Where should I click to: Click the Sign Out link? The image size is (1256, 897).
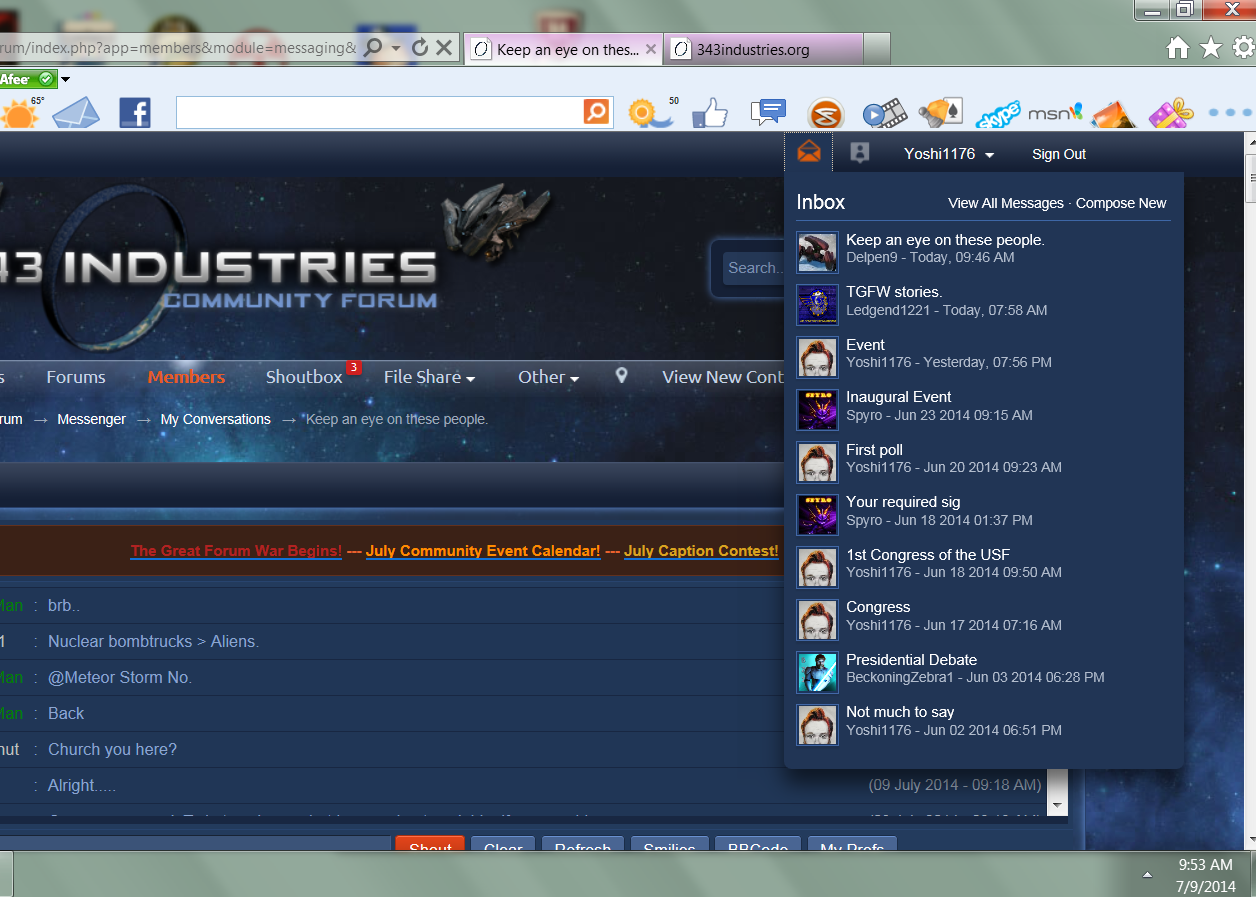coord(1059,154)
